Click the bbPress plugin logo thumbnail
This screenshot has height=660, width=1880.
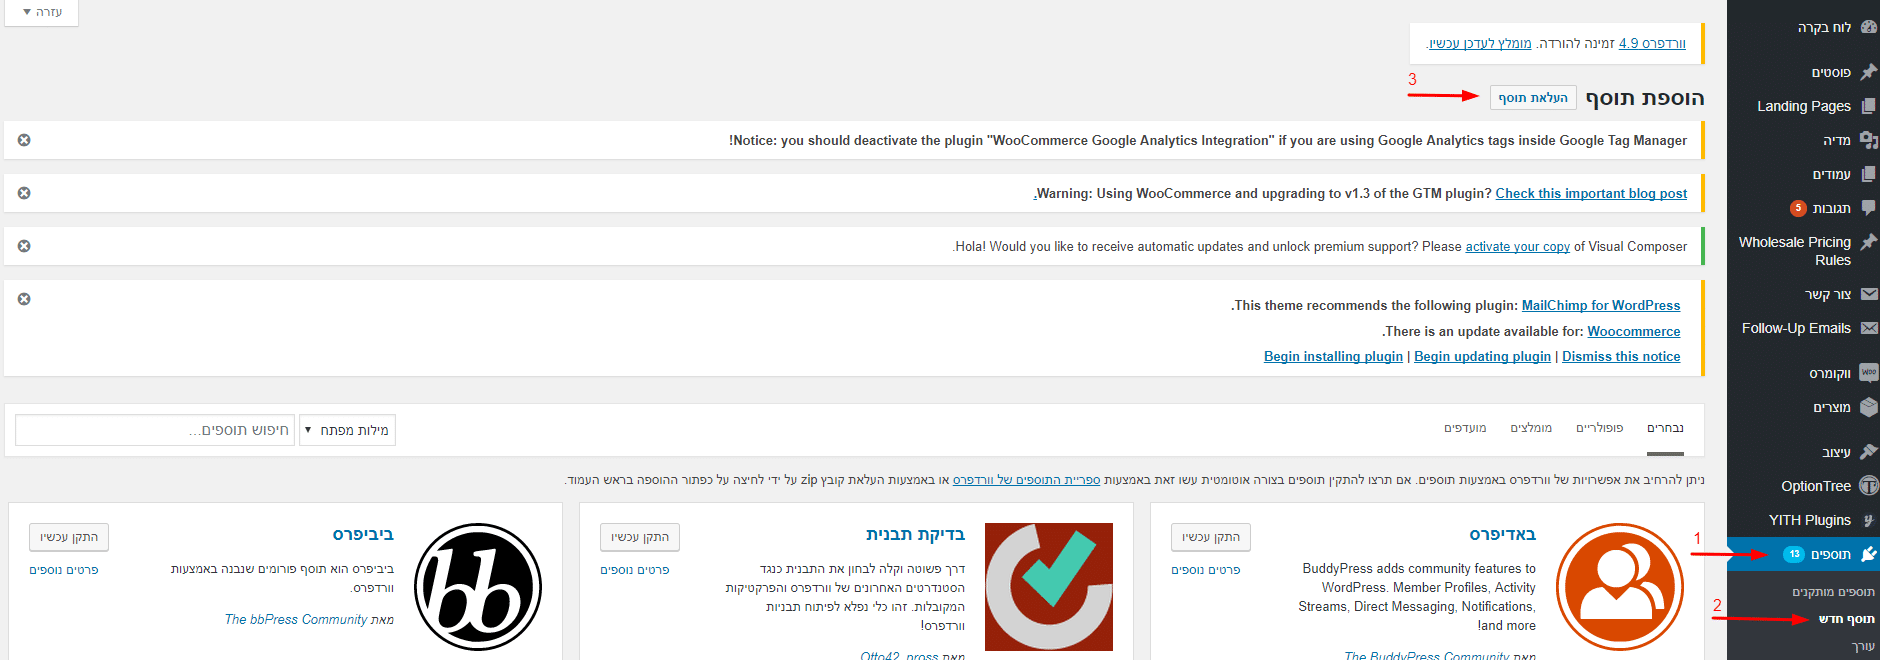[478, 587]
